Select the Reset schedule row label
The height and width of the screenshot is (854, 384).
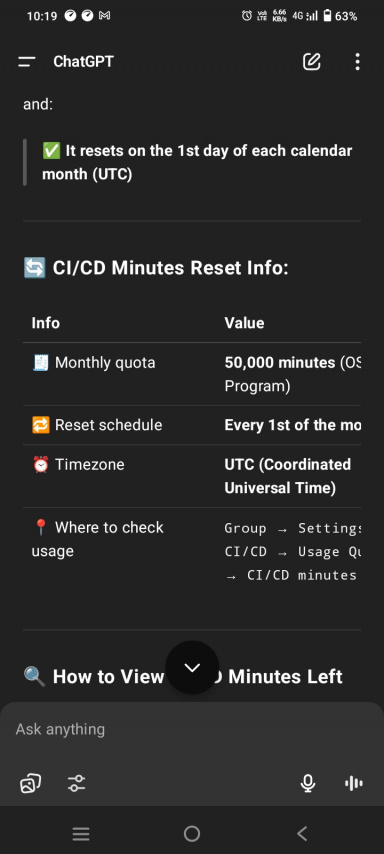pos(97,425)
